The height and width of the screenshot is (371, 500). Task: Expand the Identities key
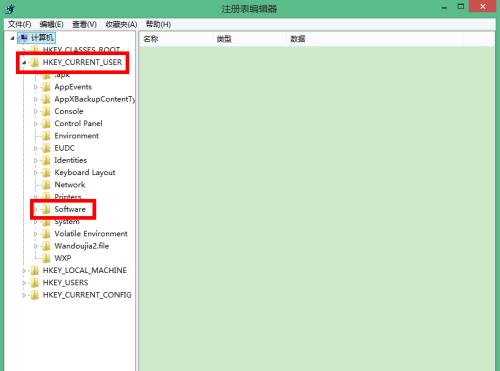click(36, 160)
